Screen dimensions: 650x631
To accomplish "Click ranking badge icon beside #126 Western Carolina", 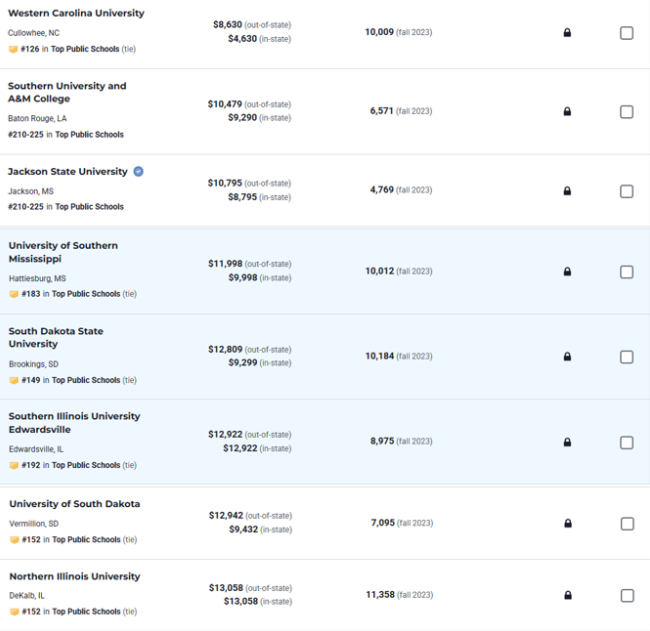I will [13, 49].
